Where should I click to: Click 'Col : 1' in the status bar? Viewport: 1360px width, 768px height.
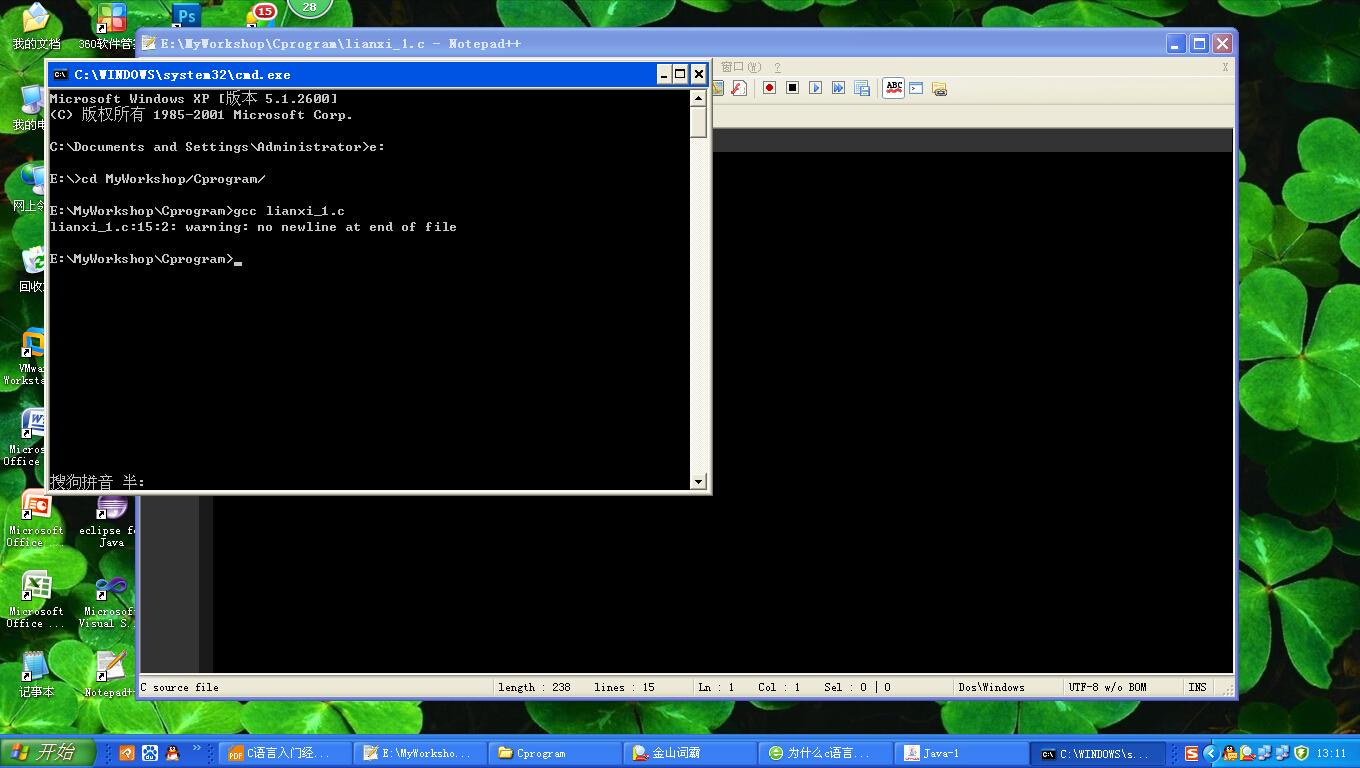779,687
